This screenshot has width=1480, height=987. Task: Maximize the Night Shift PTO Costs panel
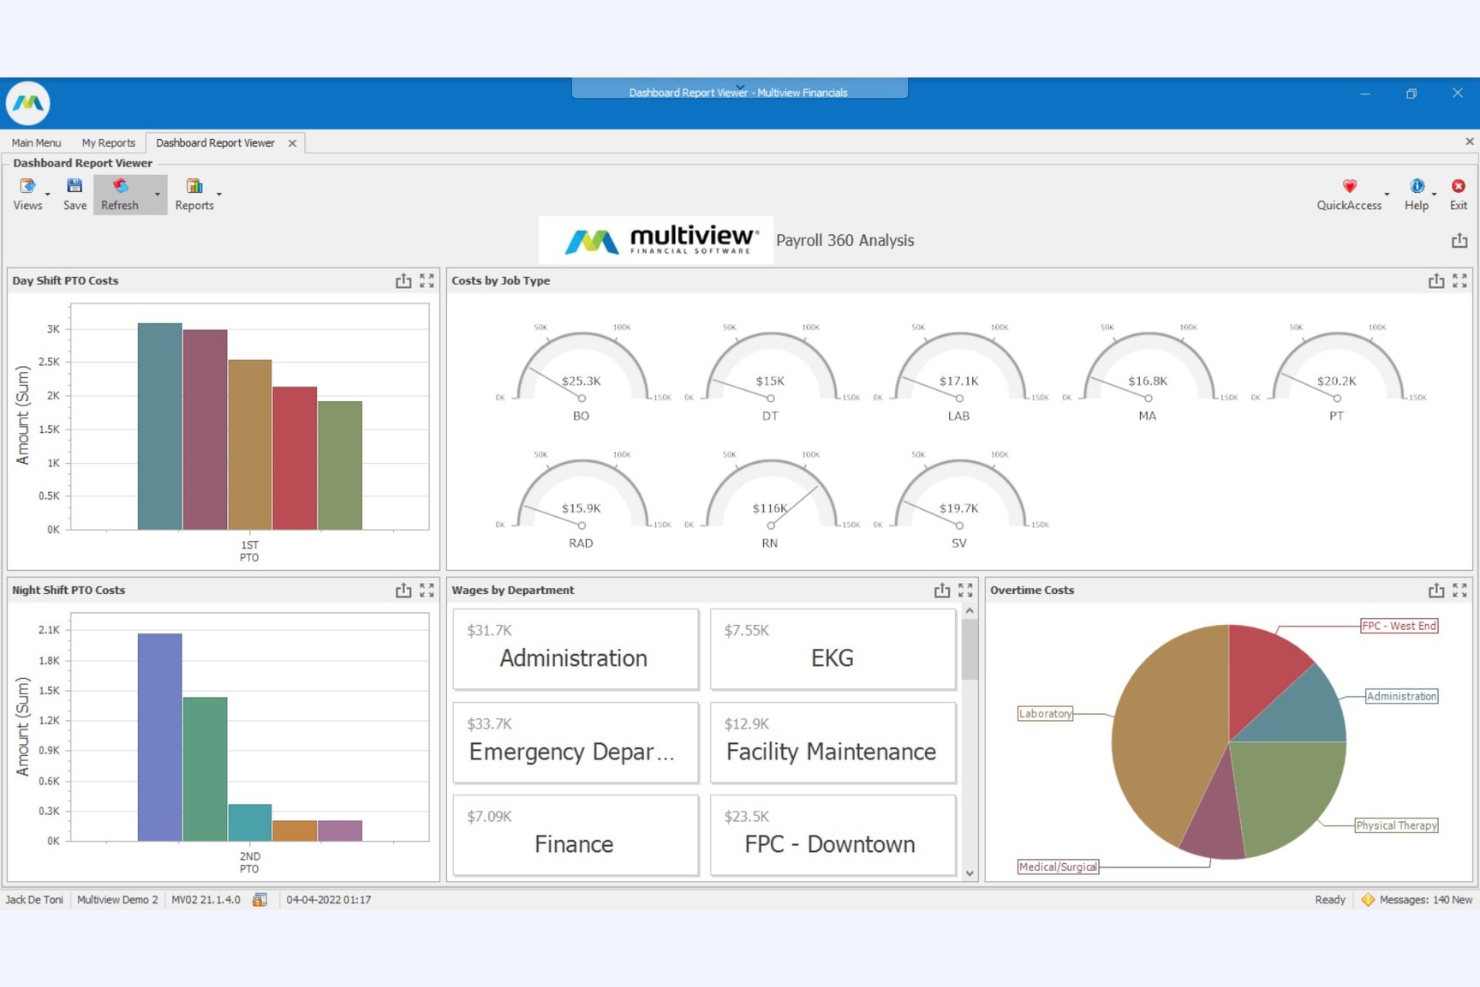tap(425, 590)
